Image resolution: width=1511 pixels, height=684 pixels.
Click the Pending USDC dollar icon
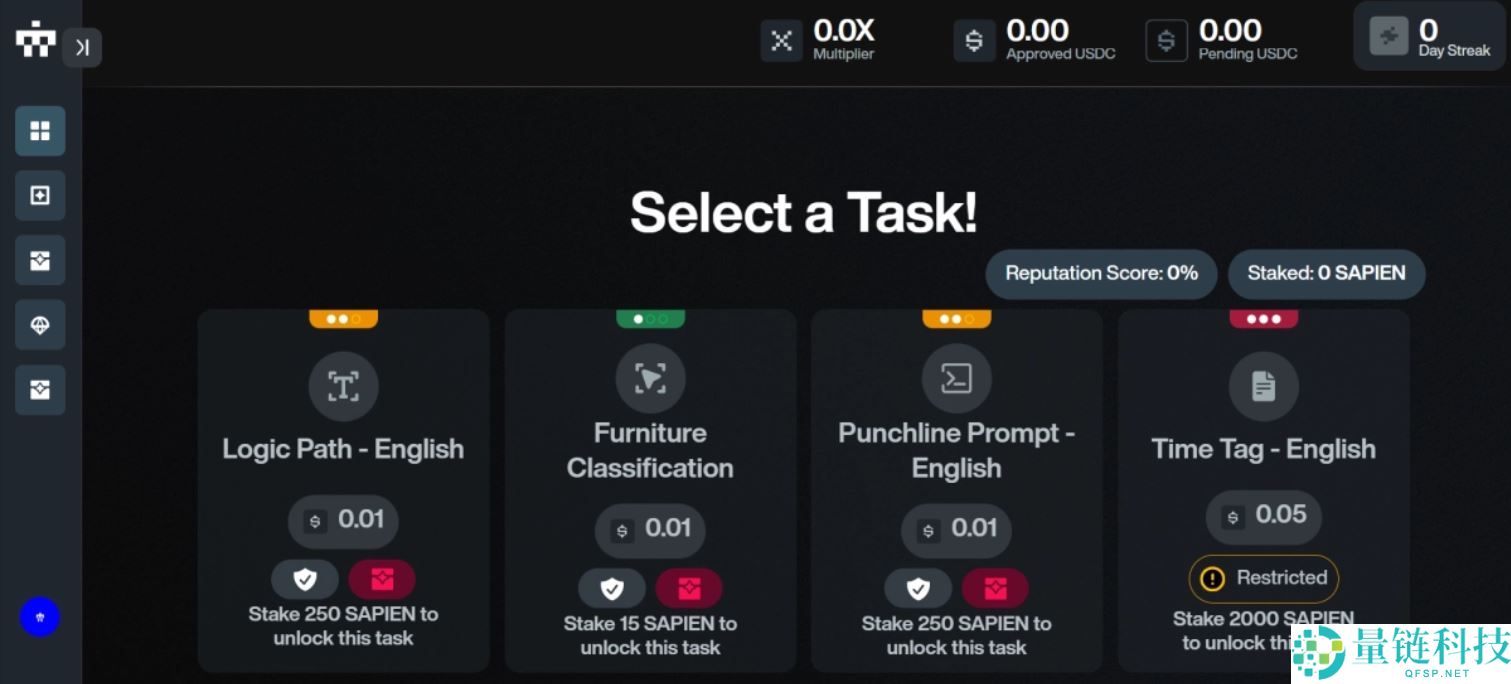click(x=1166, y=41)
